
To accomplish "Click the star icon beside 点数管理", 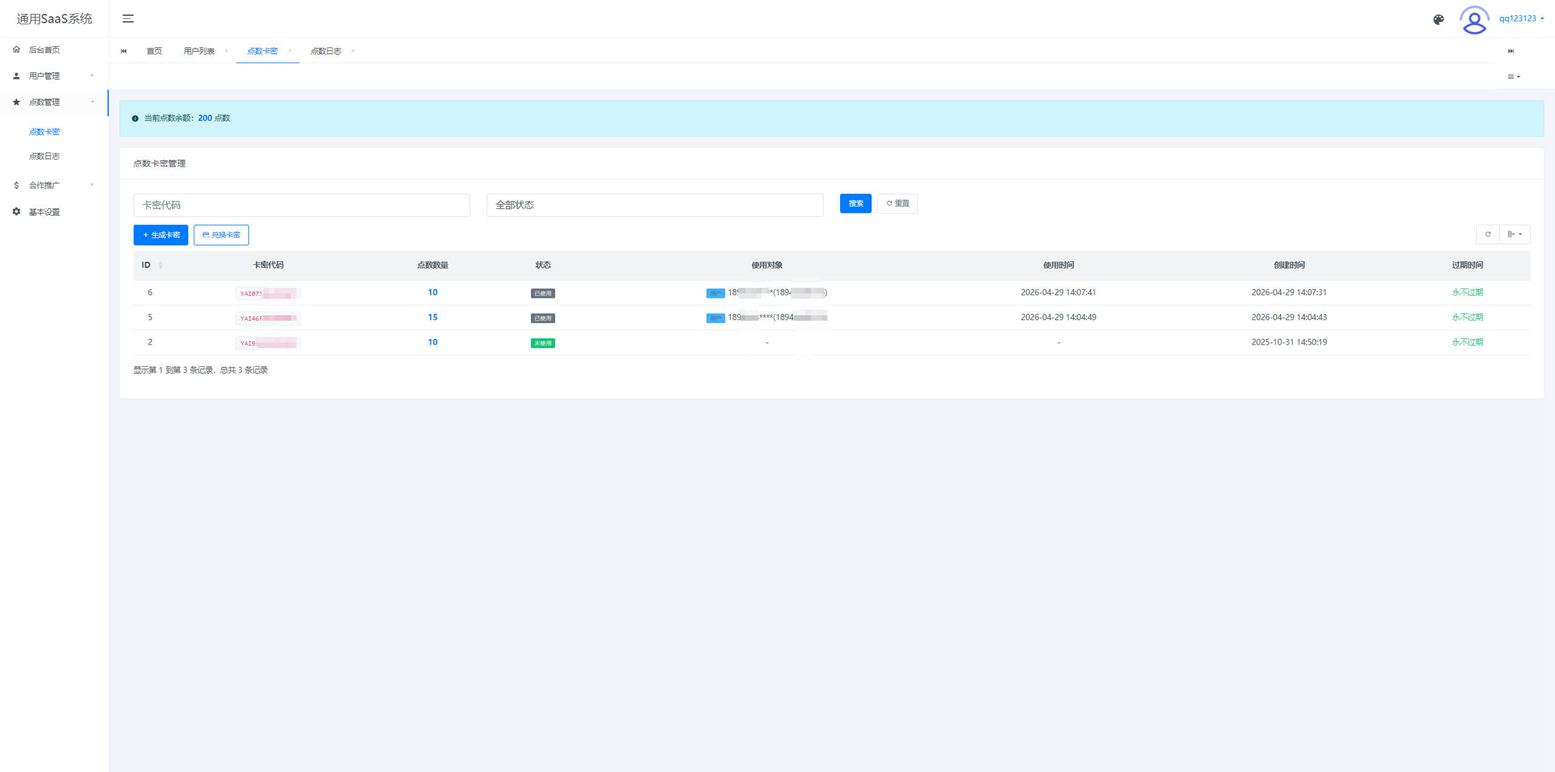I will coord(16,102).
